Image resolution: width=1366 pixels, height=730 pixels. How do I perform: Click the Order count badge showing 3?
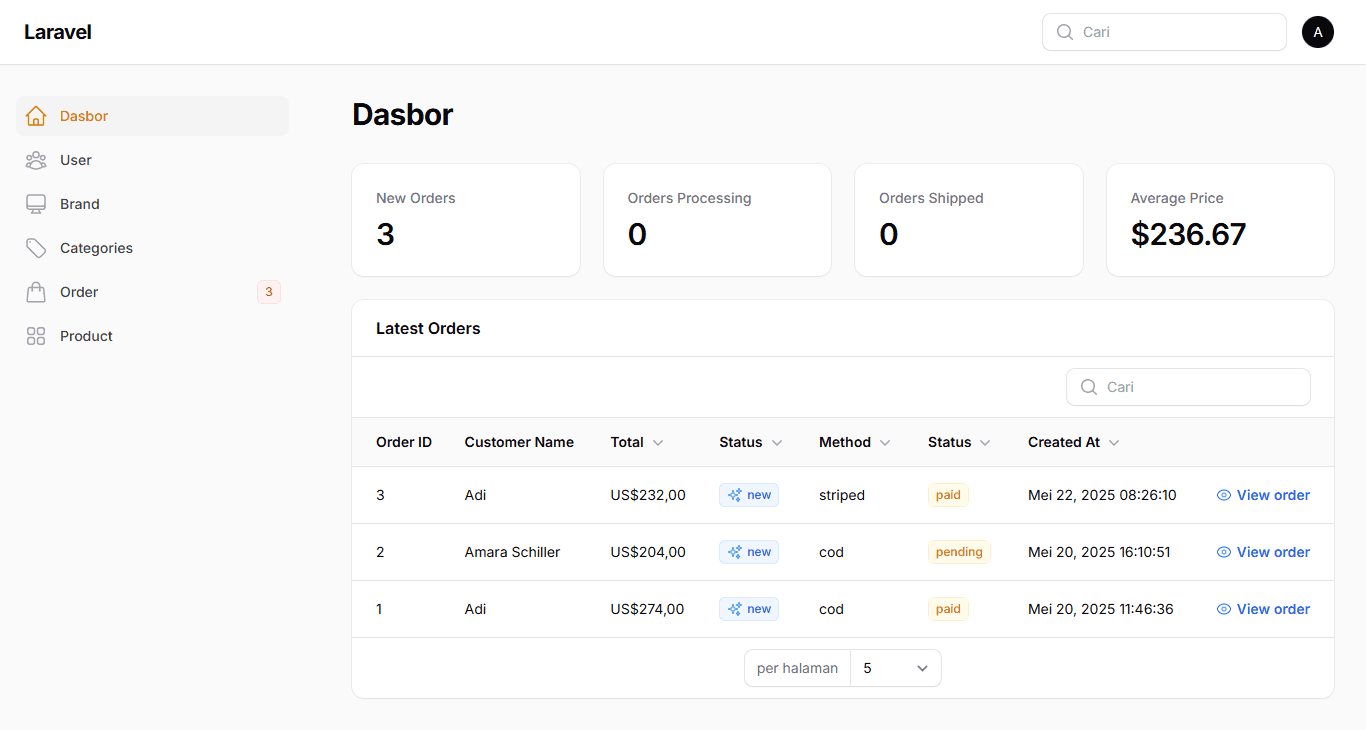tap(269, 292)
